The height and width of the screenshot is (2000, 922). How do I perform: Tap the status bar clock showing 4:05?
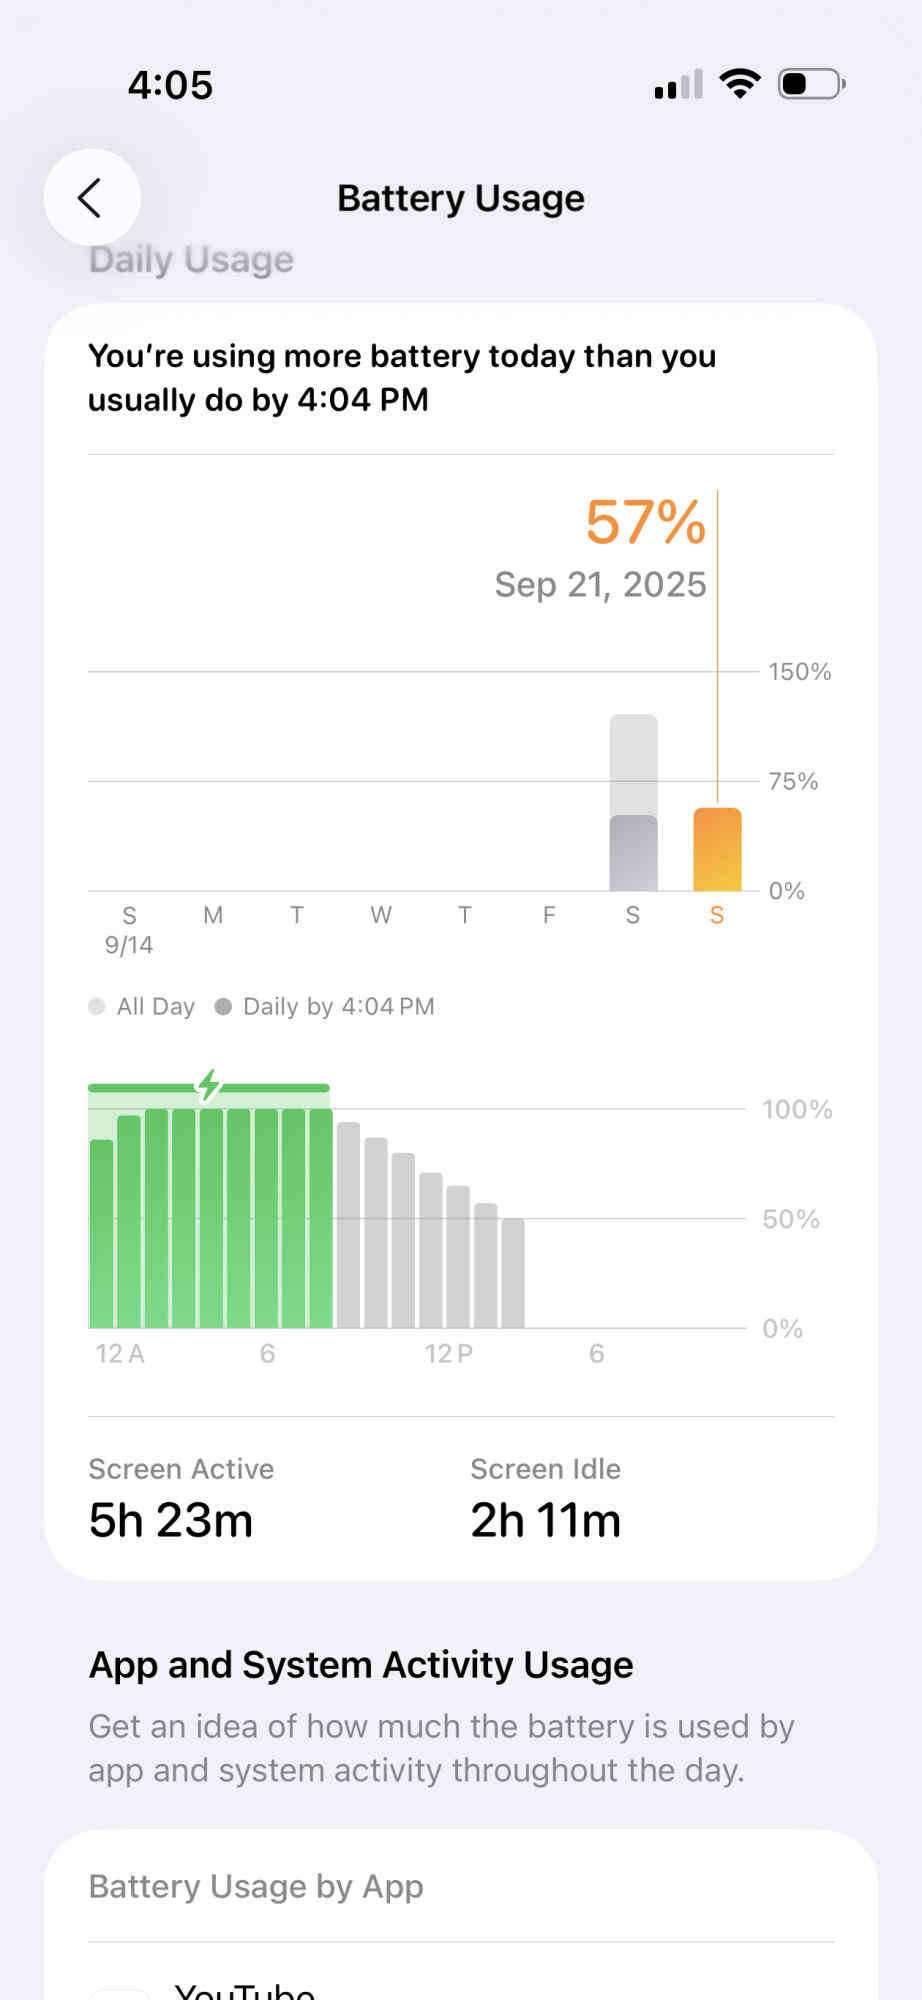click(170, 85)
